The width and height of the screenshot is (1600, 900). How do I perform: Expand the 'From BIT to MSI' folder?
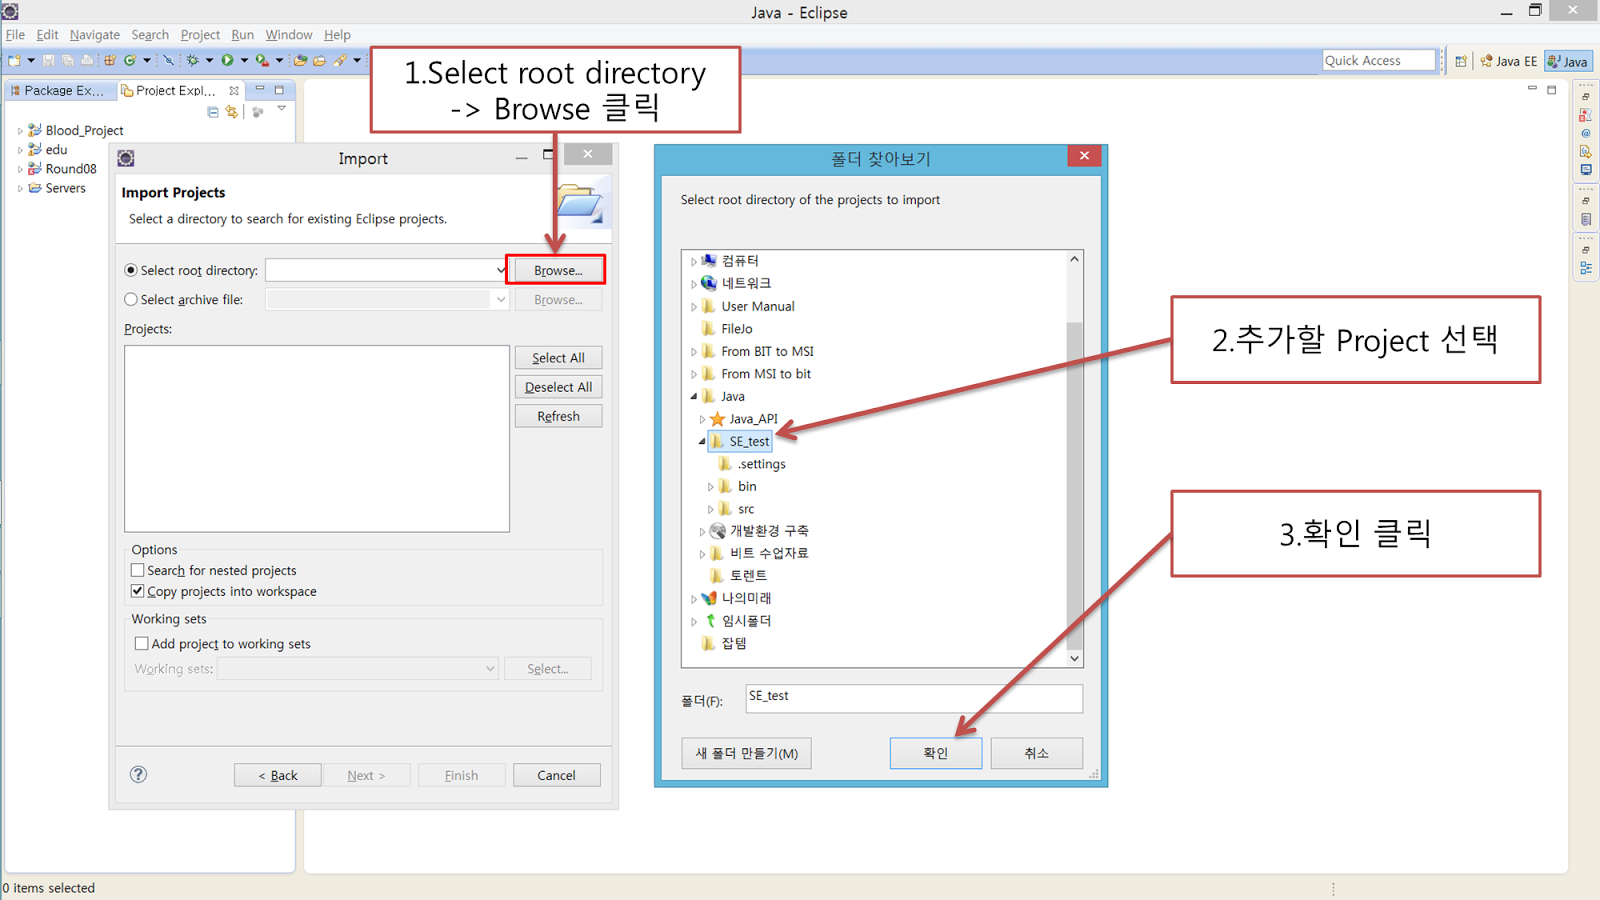pyautogui.click(x=694, y=352)
